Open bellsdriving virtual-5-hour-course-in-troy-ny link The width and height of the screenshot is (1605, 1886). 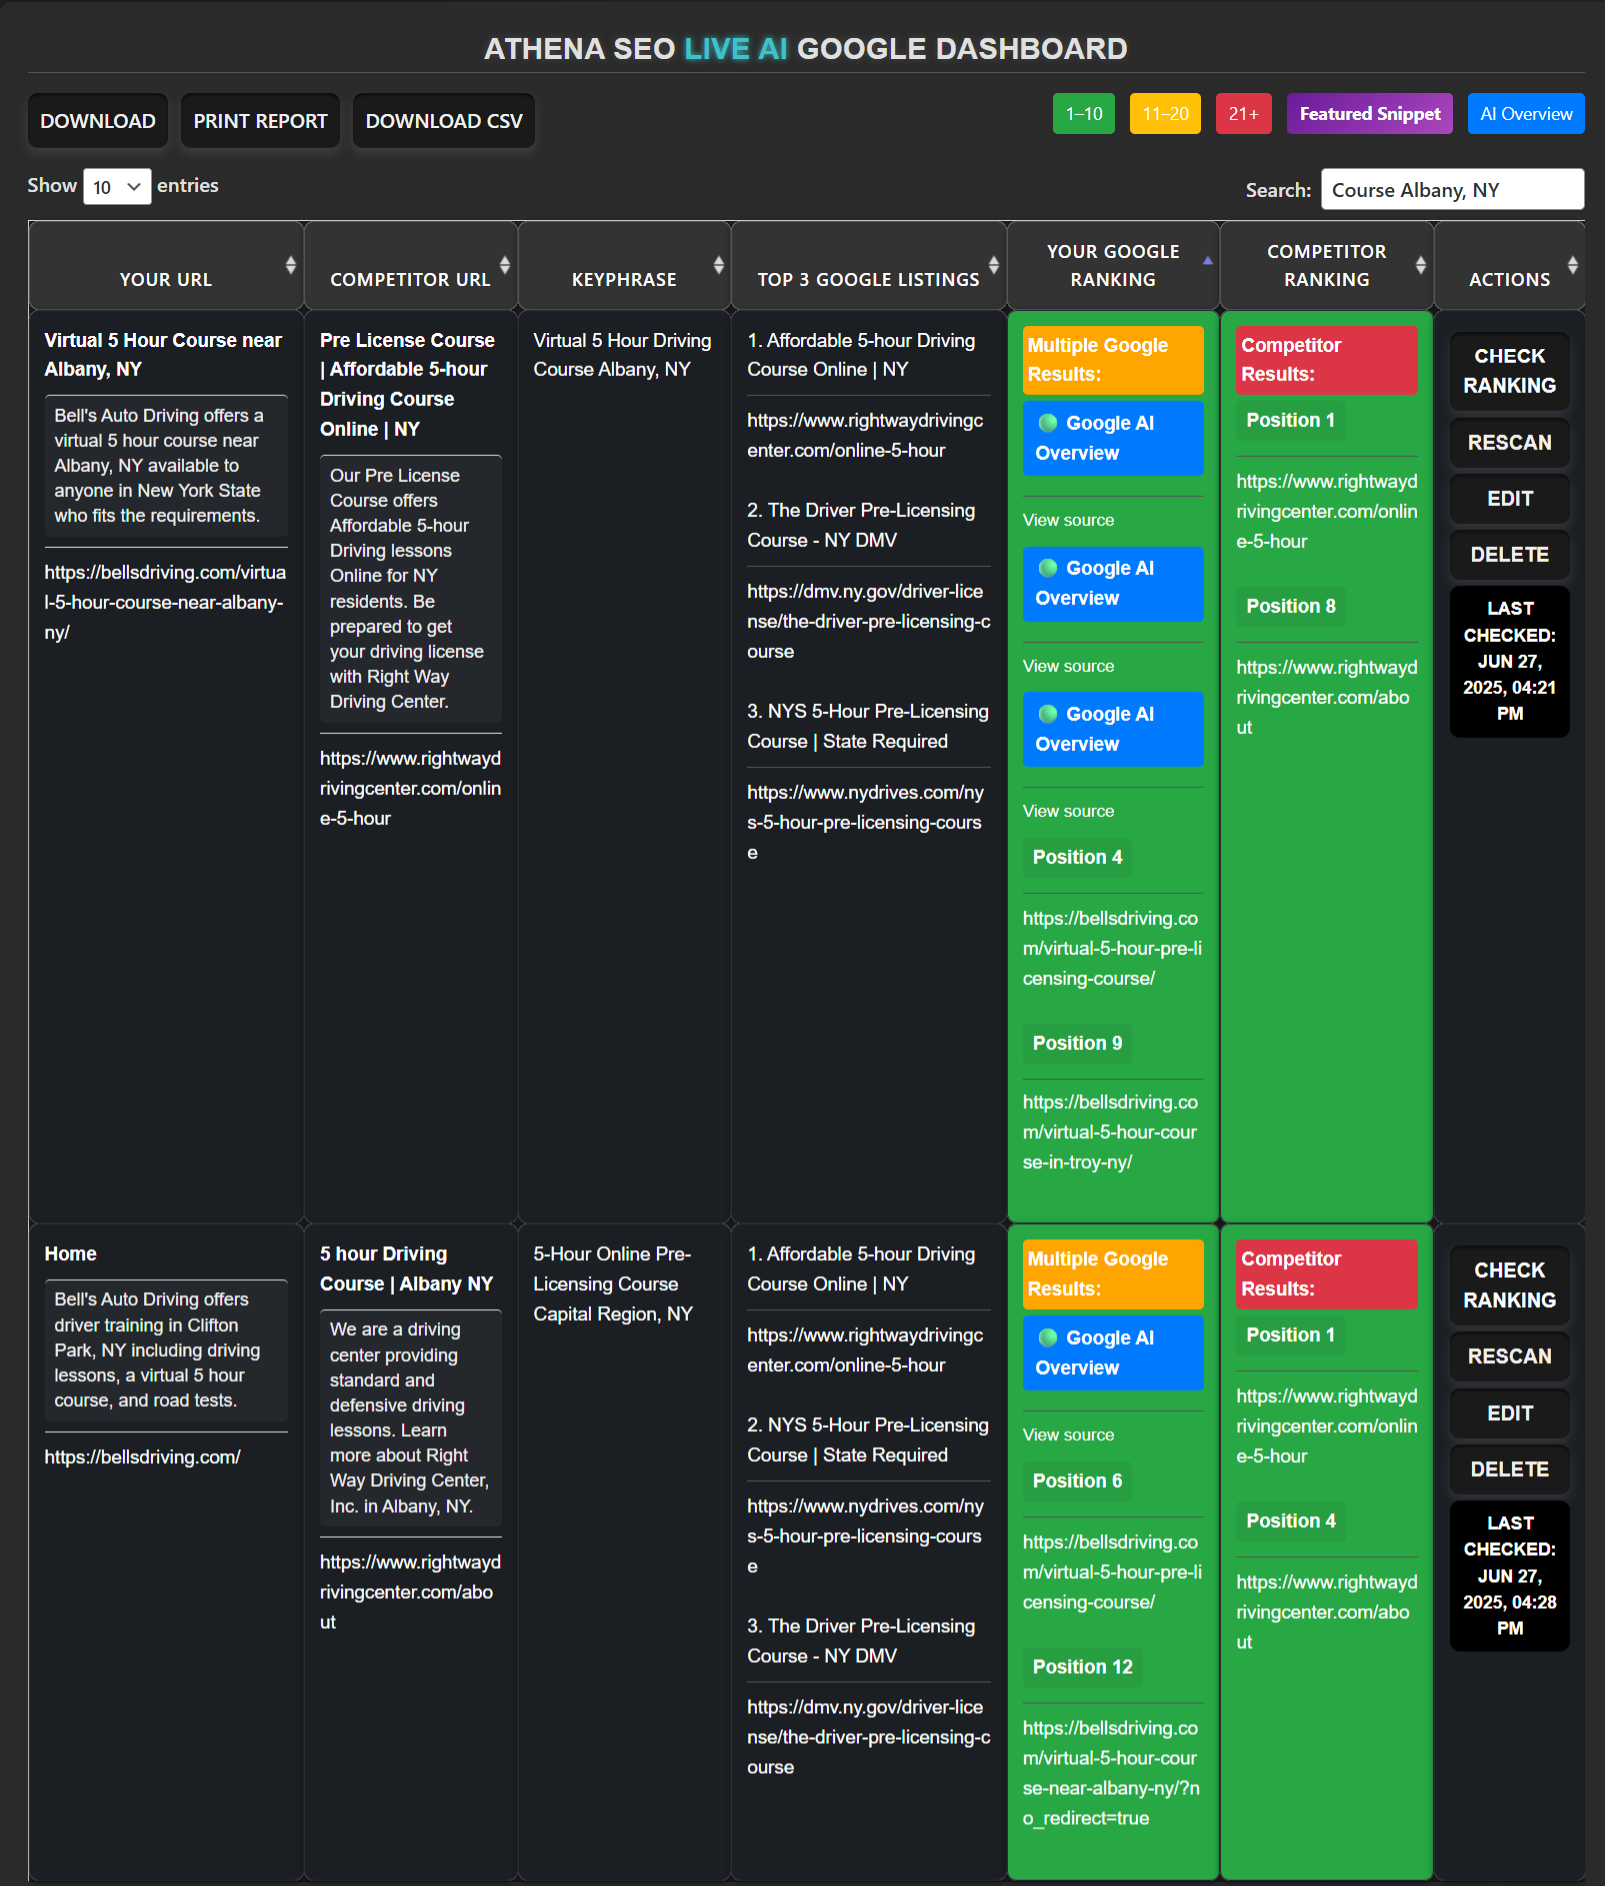[1110, 1132]
